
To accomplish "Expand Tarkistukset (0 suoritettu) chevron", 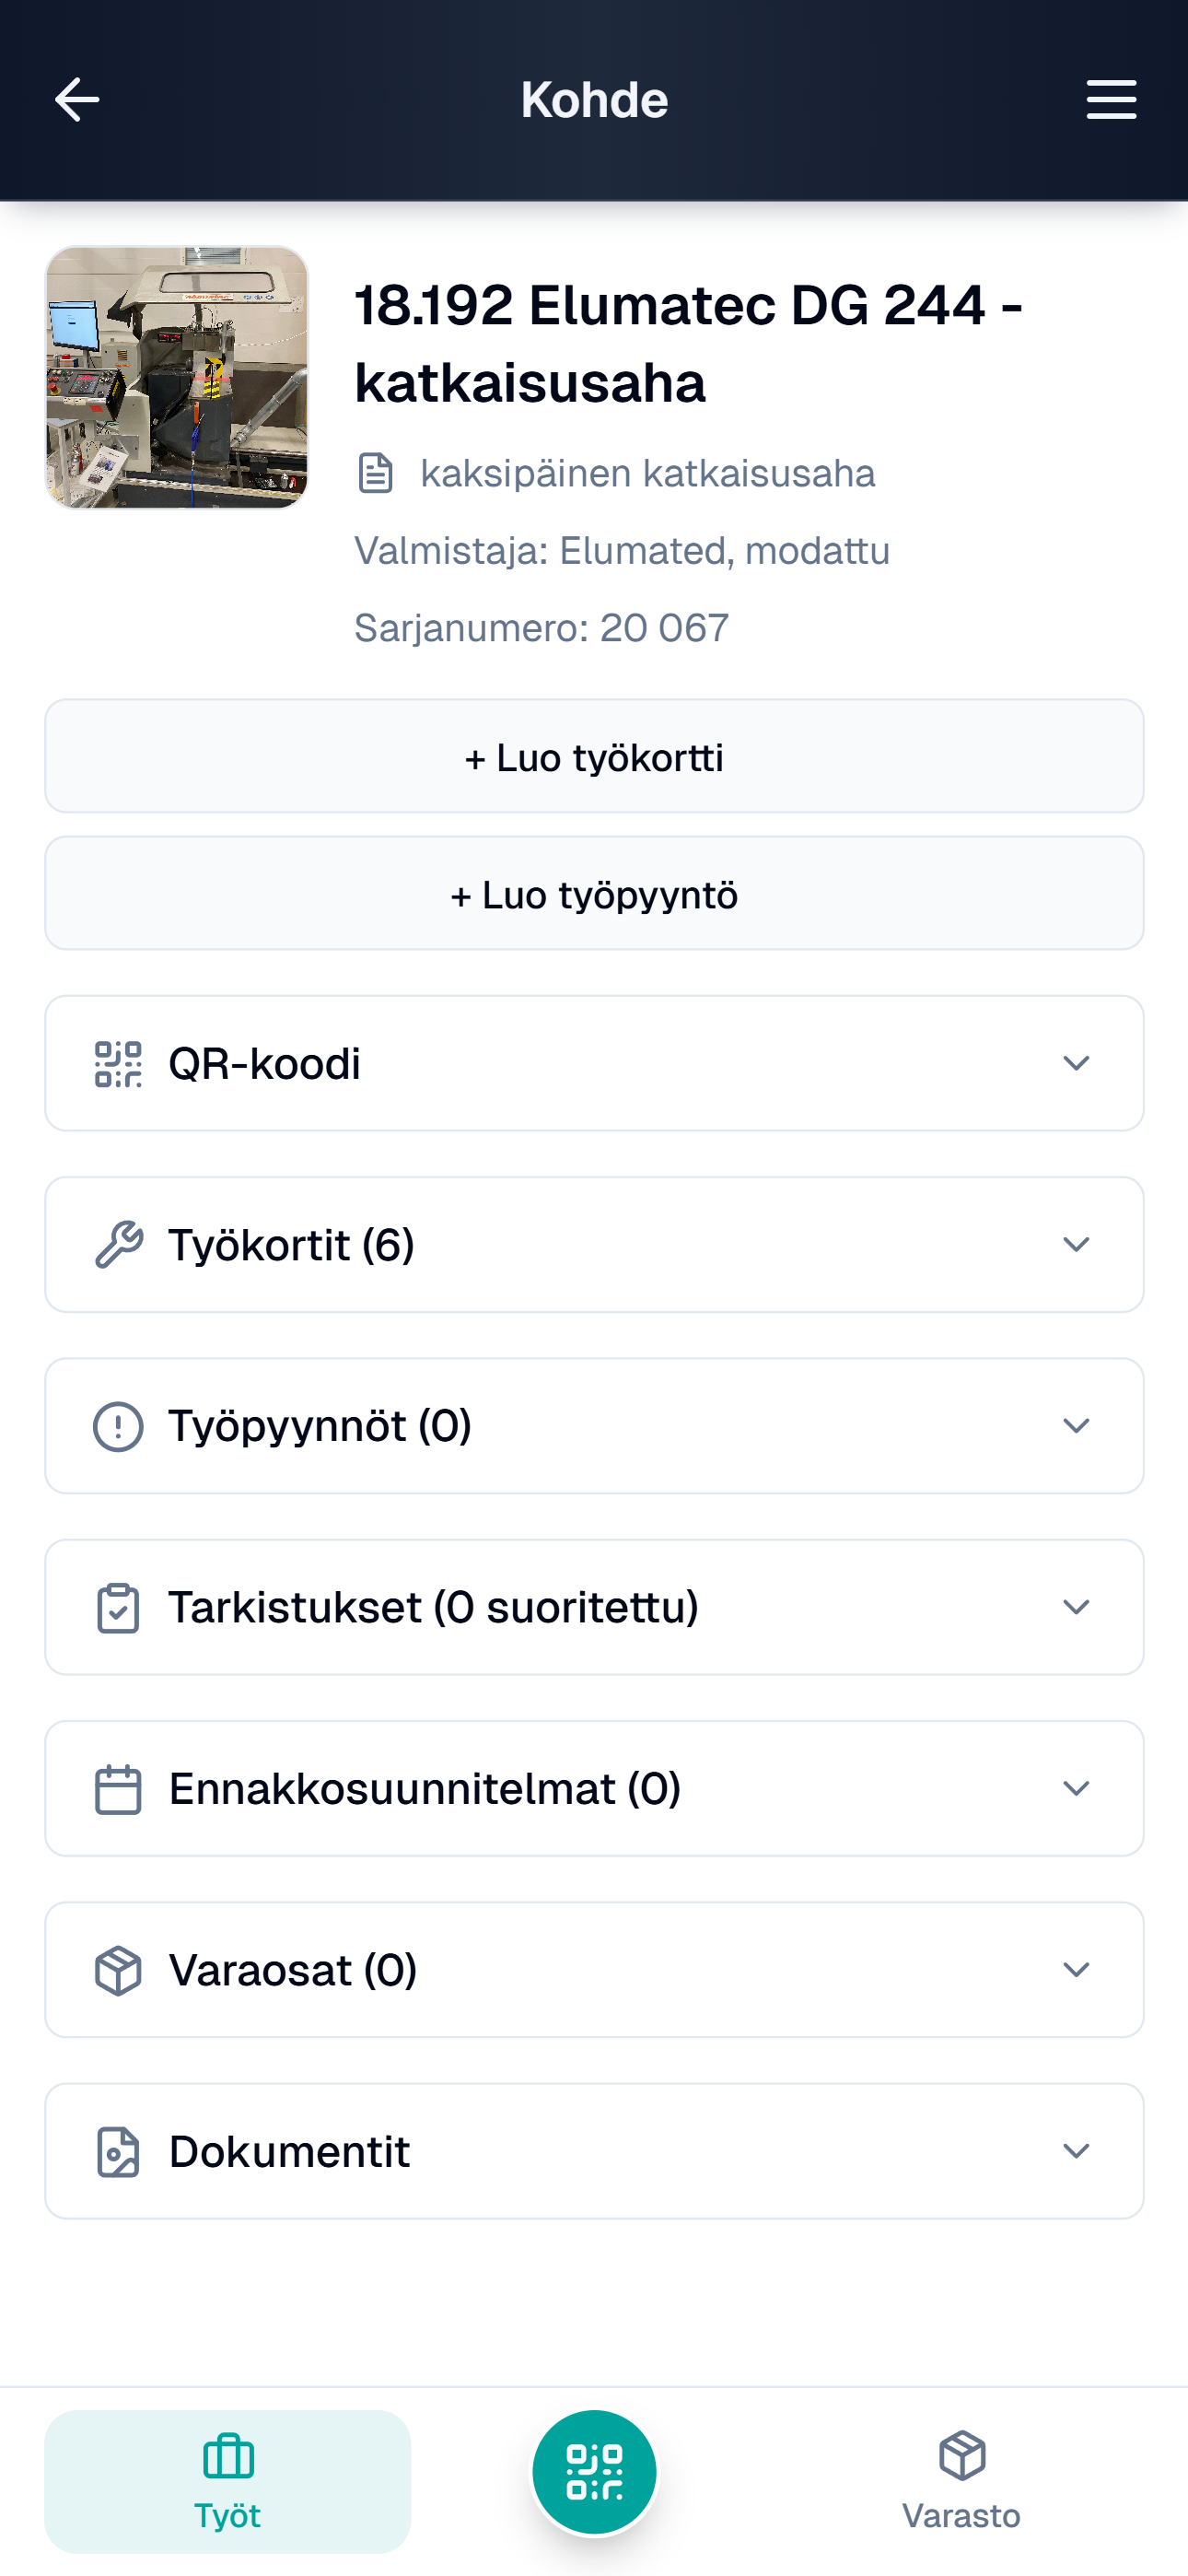I will click(x=1076, y=1607).
